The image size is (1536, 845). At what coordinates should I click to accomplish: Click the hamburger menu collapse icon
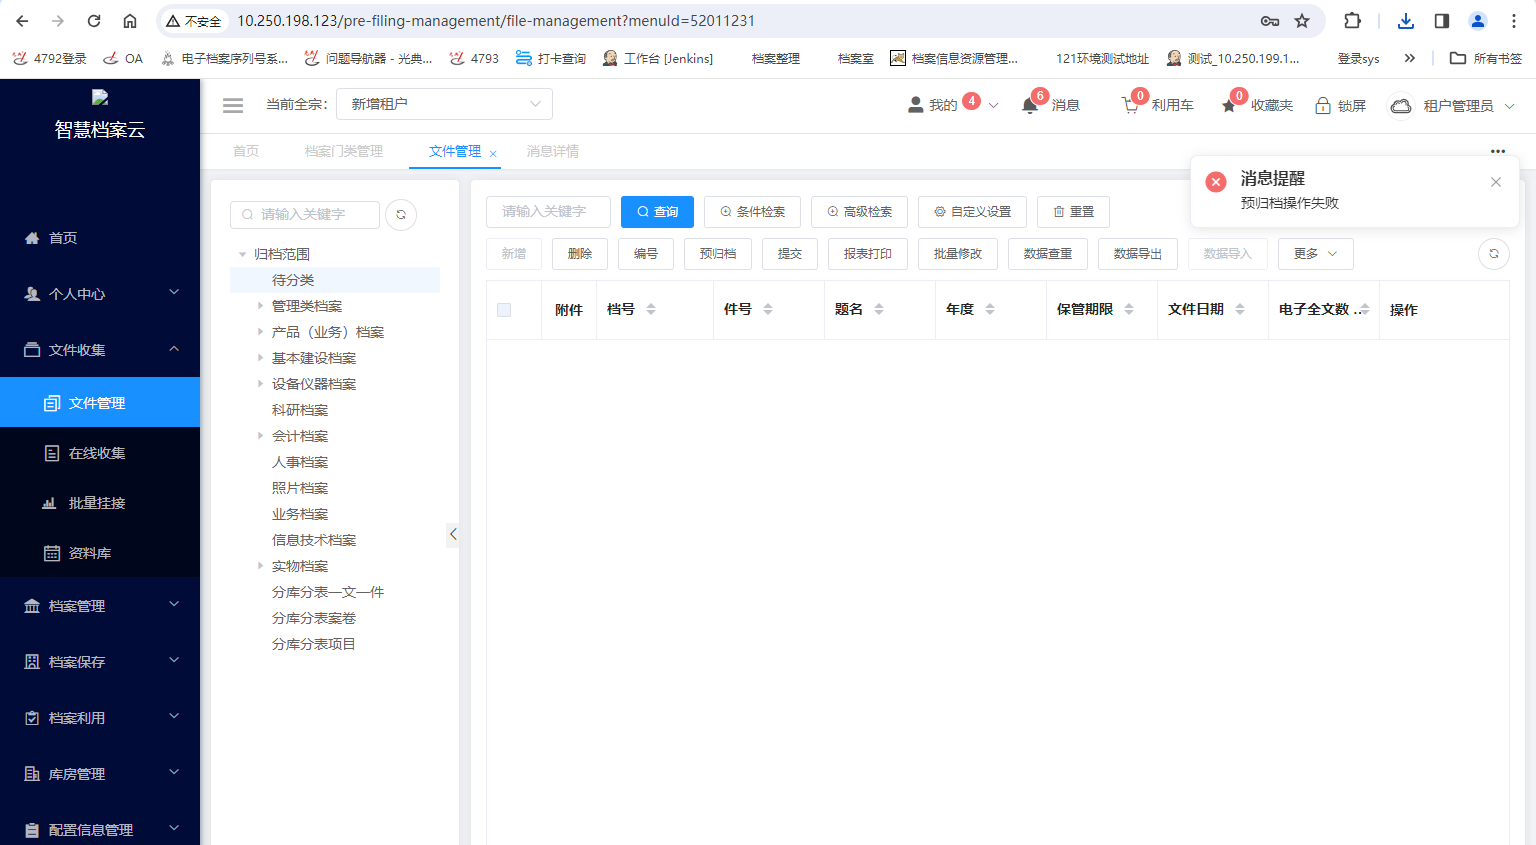coord(233,105)
